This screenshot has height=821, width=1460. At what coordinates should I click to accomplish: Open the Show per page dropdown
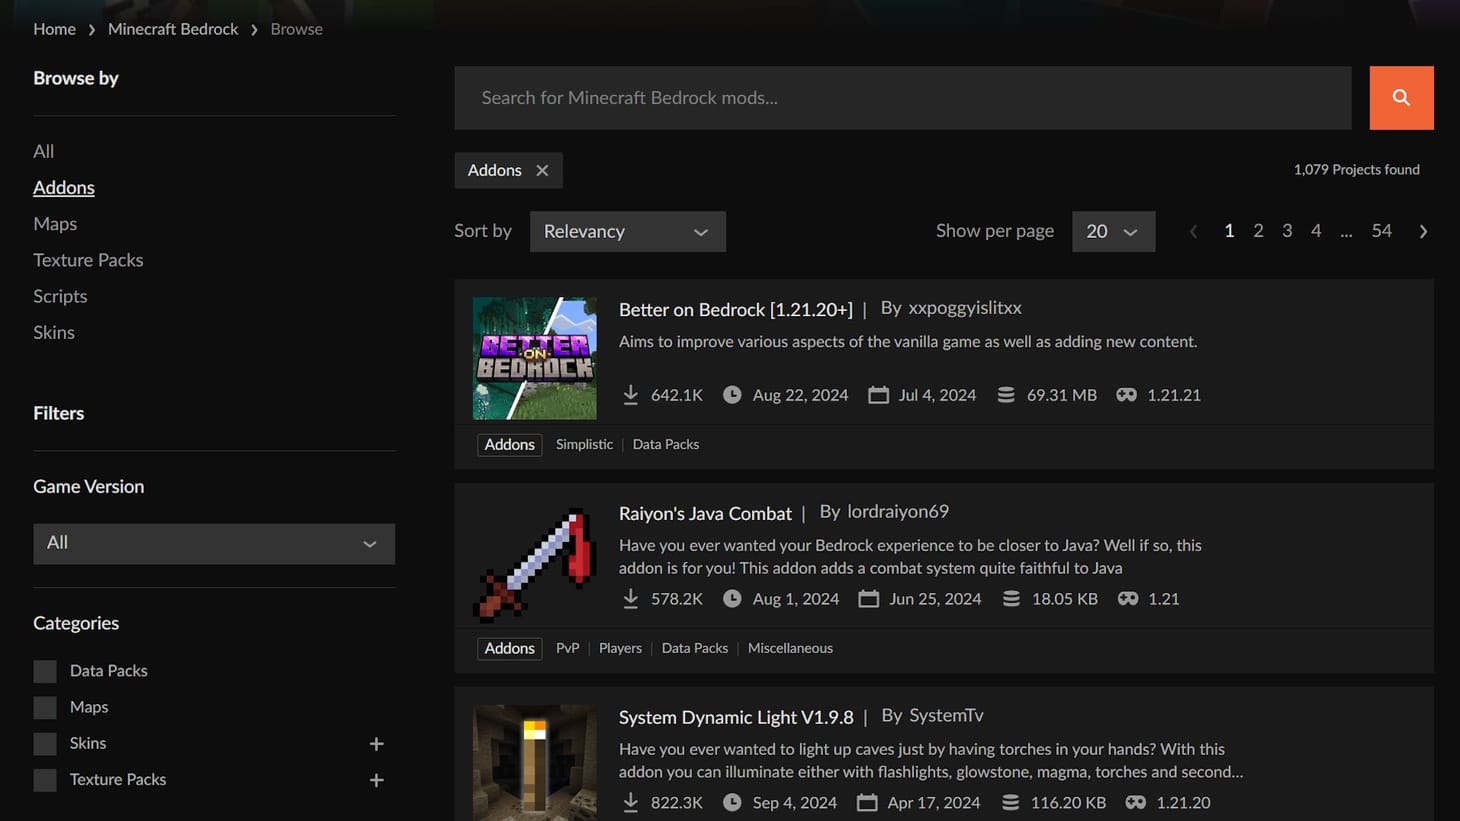click(1113, 231)
